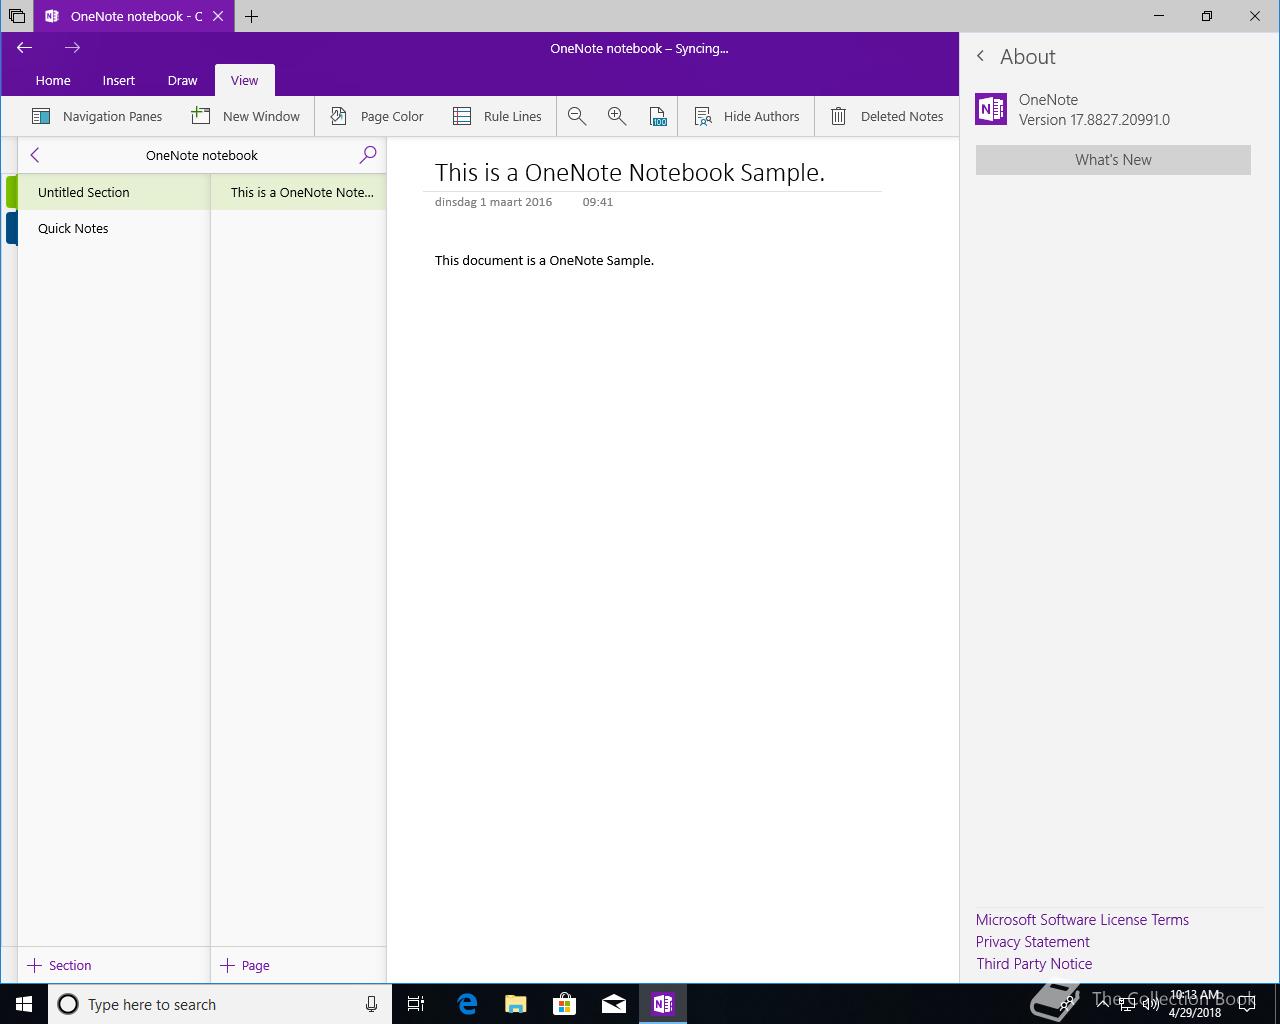Click the Zoom In magnifier icon
Image resolution: width=1280 pixels, height=1024 pixels.
click(617, 116)
